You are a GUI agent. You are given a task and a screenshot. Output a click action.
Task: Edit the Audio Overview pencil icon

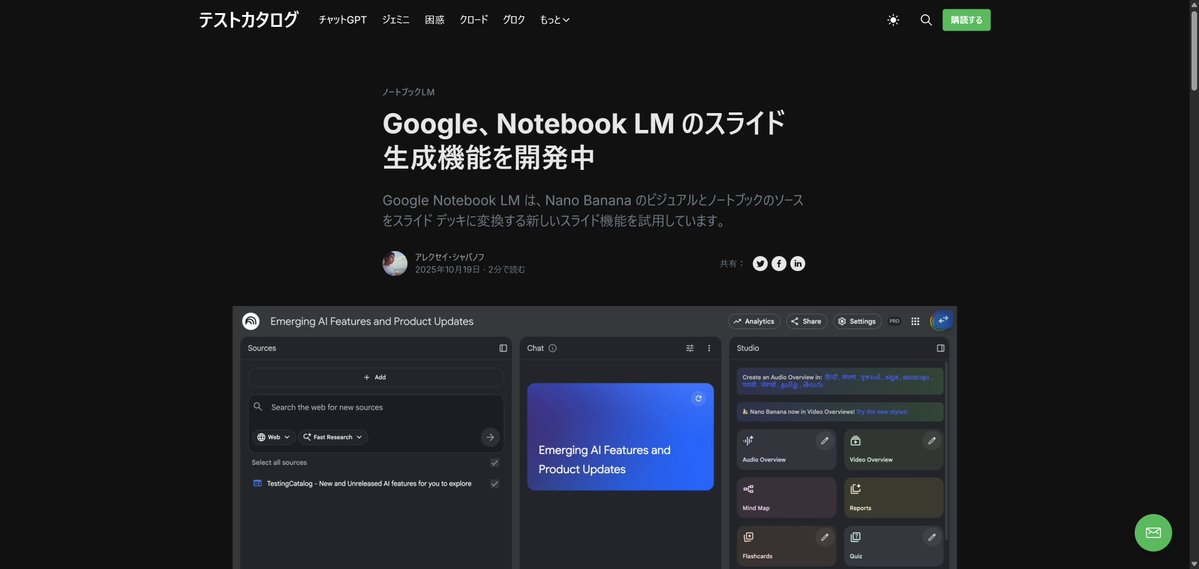coord(824,441)
